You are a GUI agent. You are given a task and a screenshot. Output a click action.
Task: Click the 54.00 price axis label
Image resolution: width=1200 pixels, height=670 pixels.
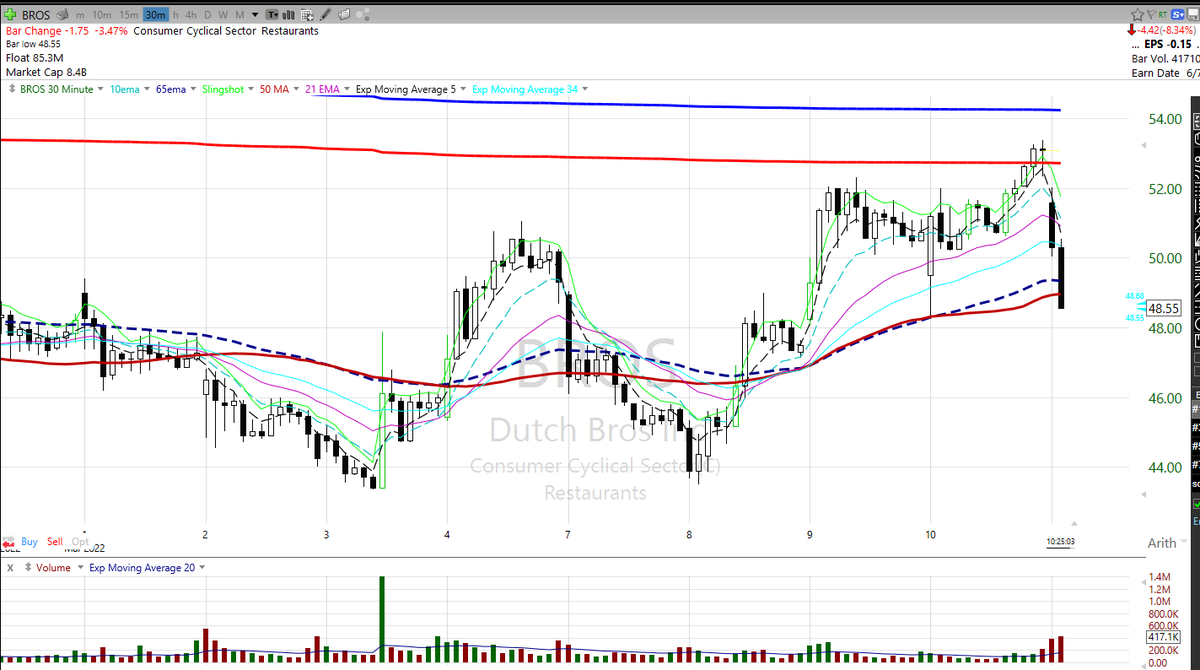(1165, 119)
